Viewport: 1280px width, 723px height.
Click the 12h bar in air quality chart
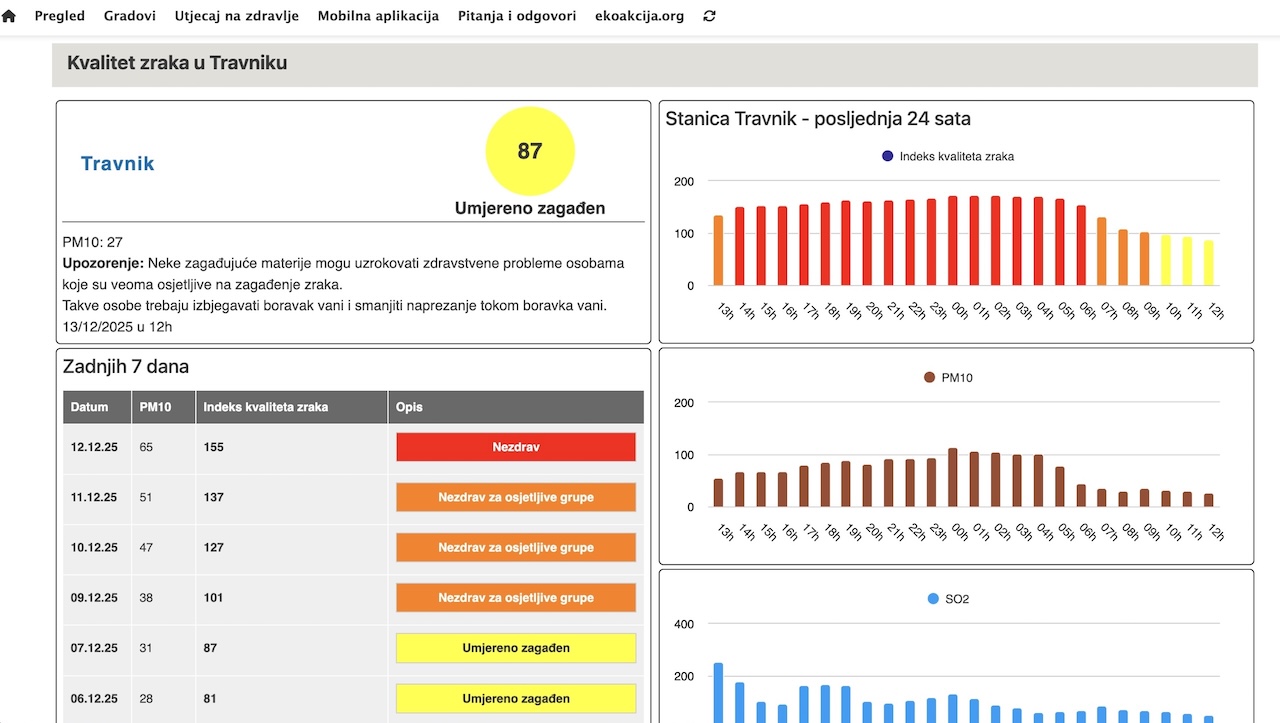(x=1208, y=263)
